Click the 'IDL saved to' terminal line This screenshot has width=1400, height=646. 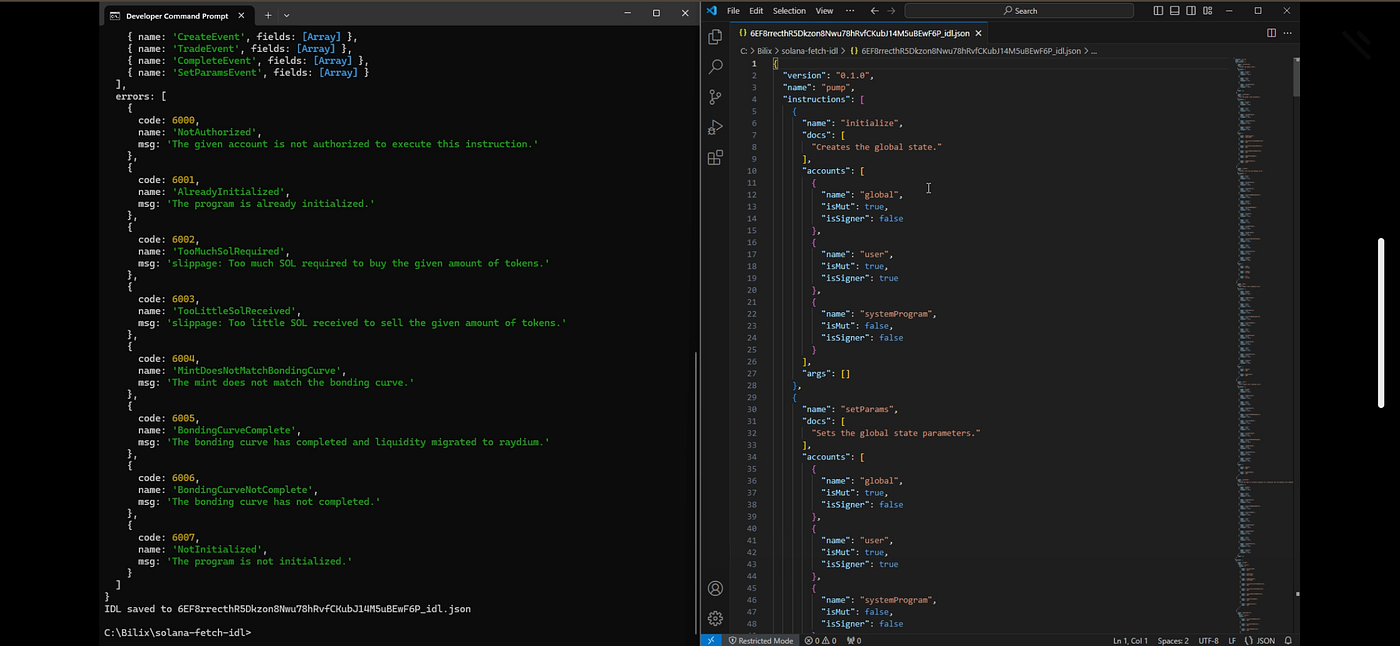pos(287,608)
